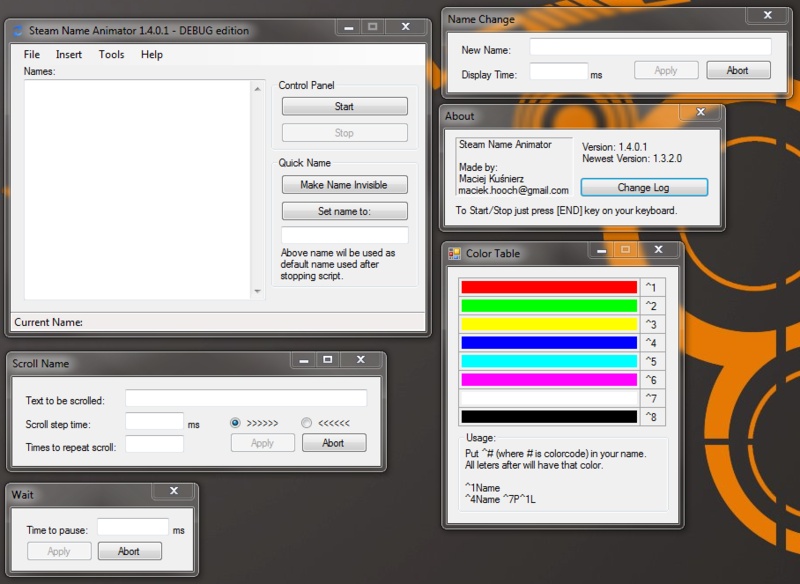Click the '^4Name ^7P^1L' usage example text
Image resolution: width=800 pixels, height=584 pixels.
tap(500, 499)
